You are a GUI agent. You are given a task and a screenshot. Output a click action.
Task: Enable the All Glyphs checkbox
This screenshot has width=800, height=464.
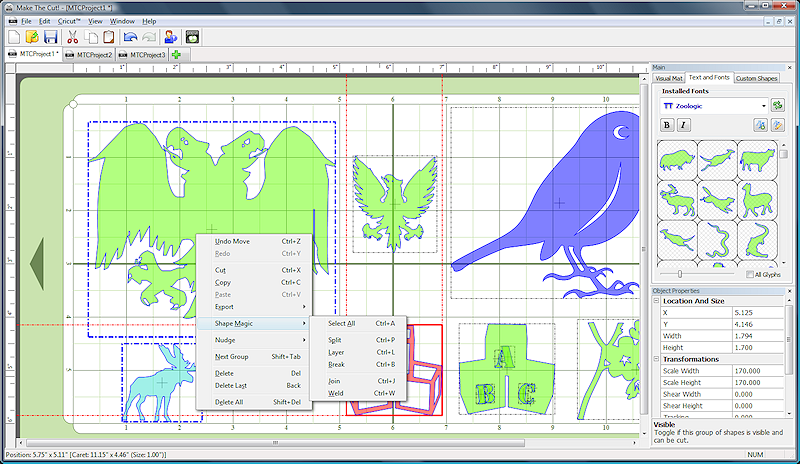(751, 274)
